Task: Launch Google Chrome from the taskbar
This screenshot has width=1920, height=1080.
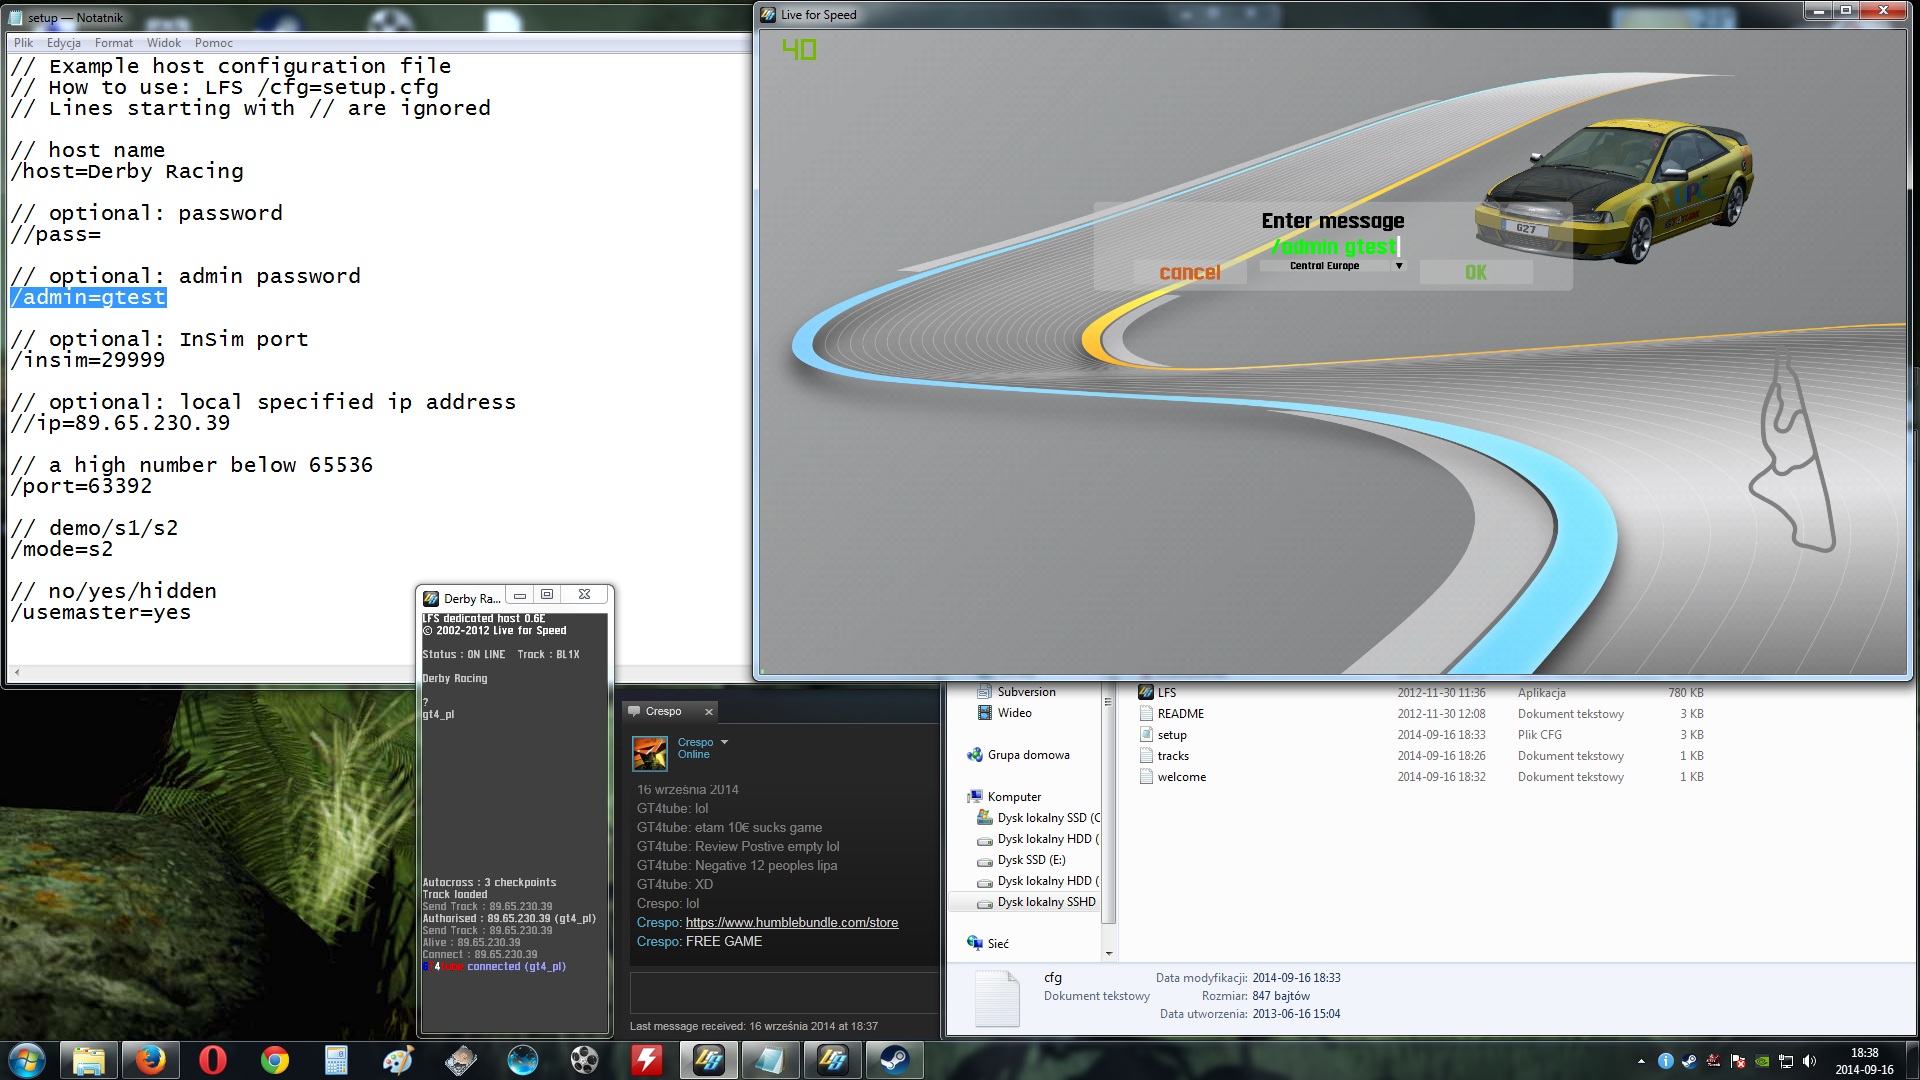Action: click(275, 1060)
